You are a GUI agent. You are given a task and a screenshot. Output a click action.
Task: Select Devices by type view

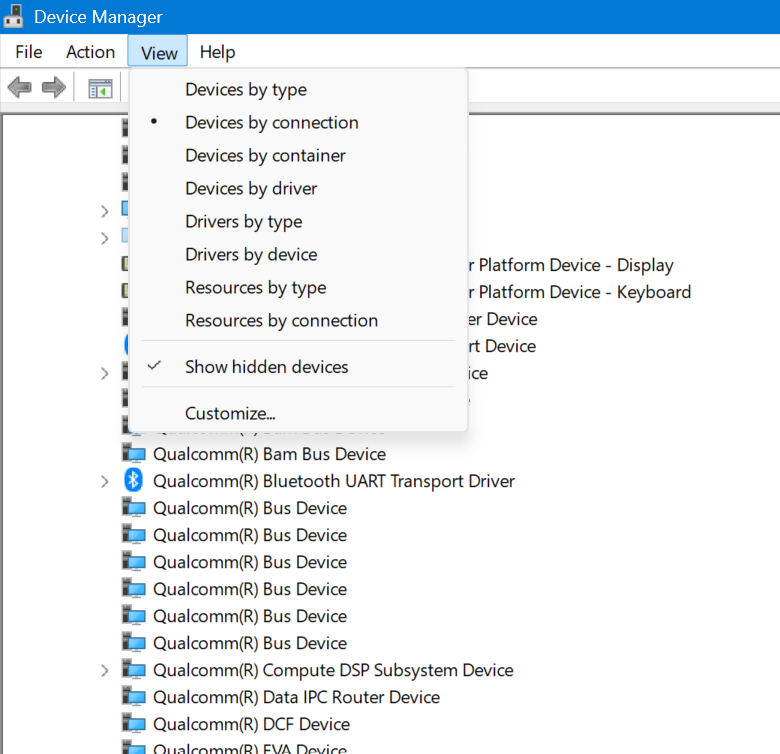pyautogui.click(x=298, y=90)
